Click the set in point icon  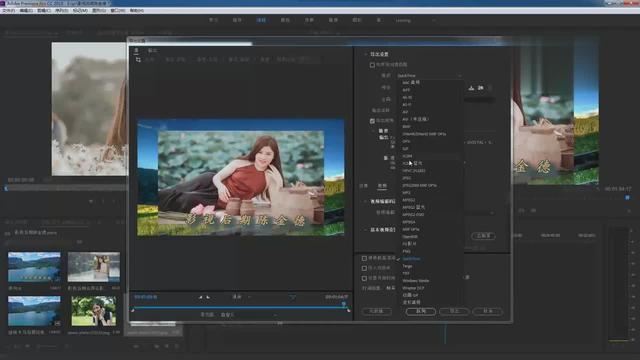(200, 297)
